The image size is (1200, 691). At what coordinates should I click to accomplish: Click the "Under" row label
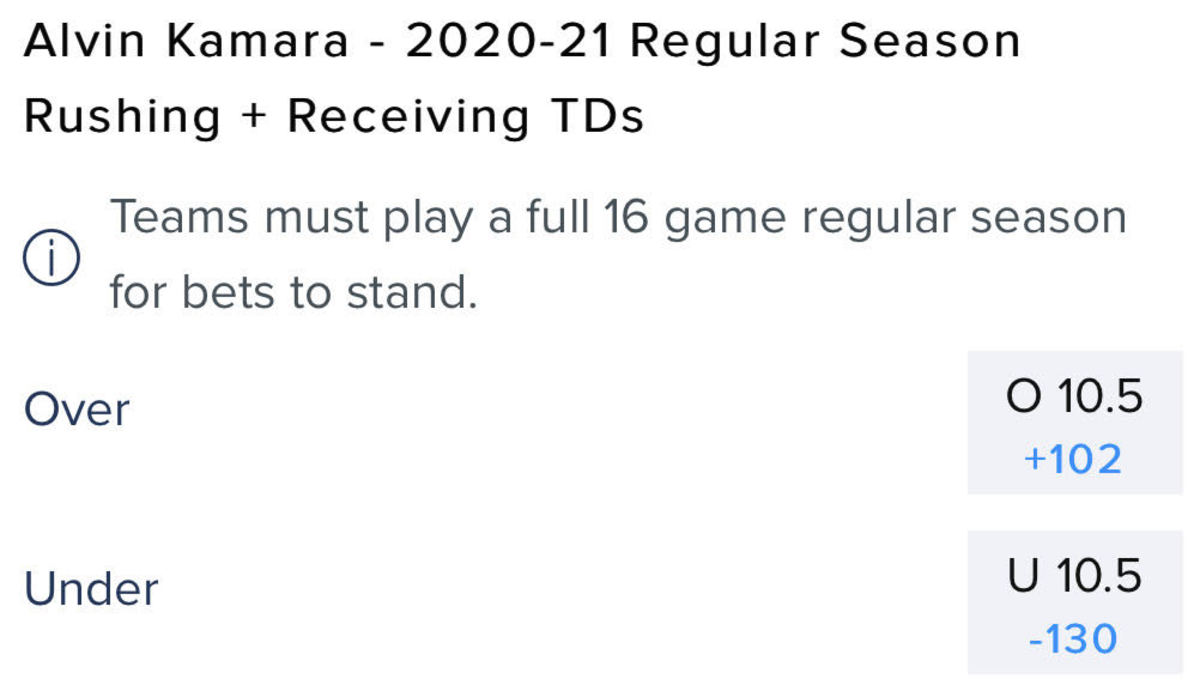[x=91, y=589]
